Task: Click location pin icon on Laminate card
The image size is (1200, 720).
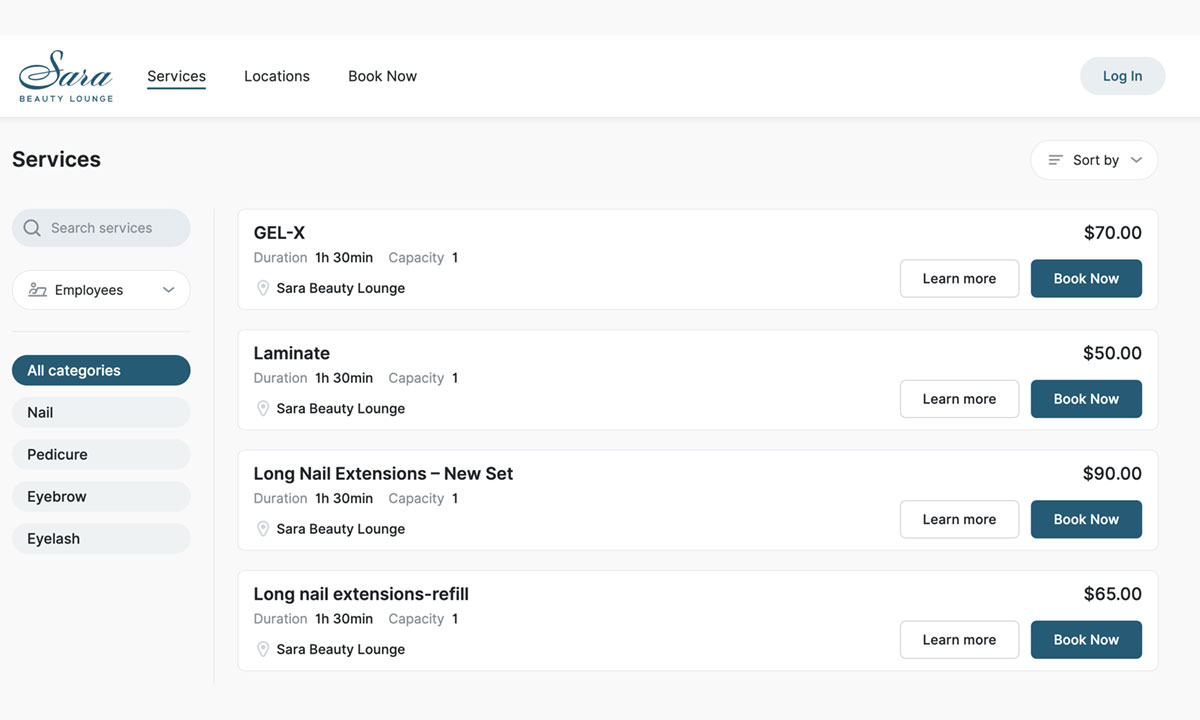Action: pyautogui.click(x=263, y=408)
